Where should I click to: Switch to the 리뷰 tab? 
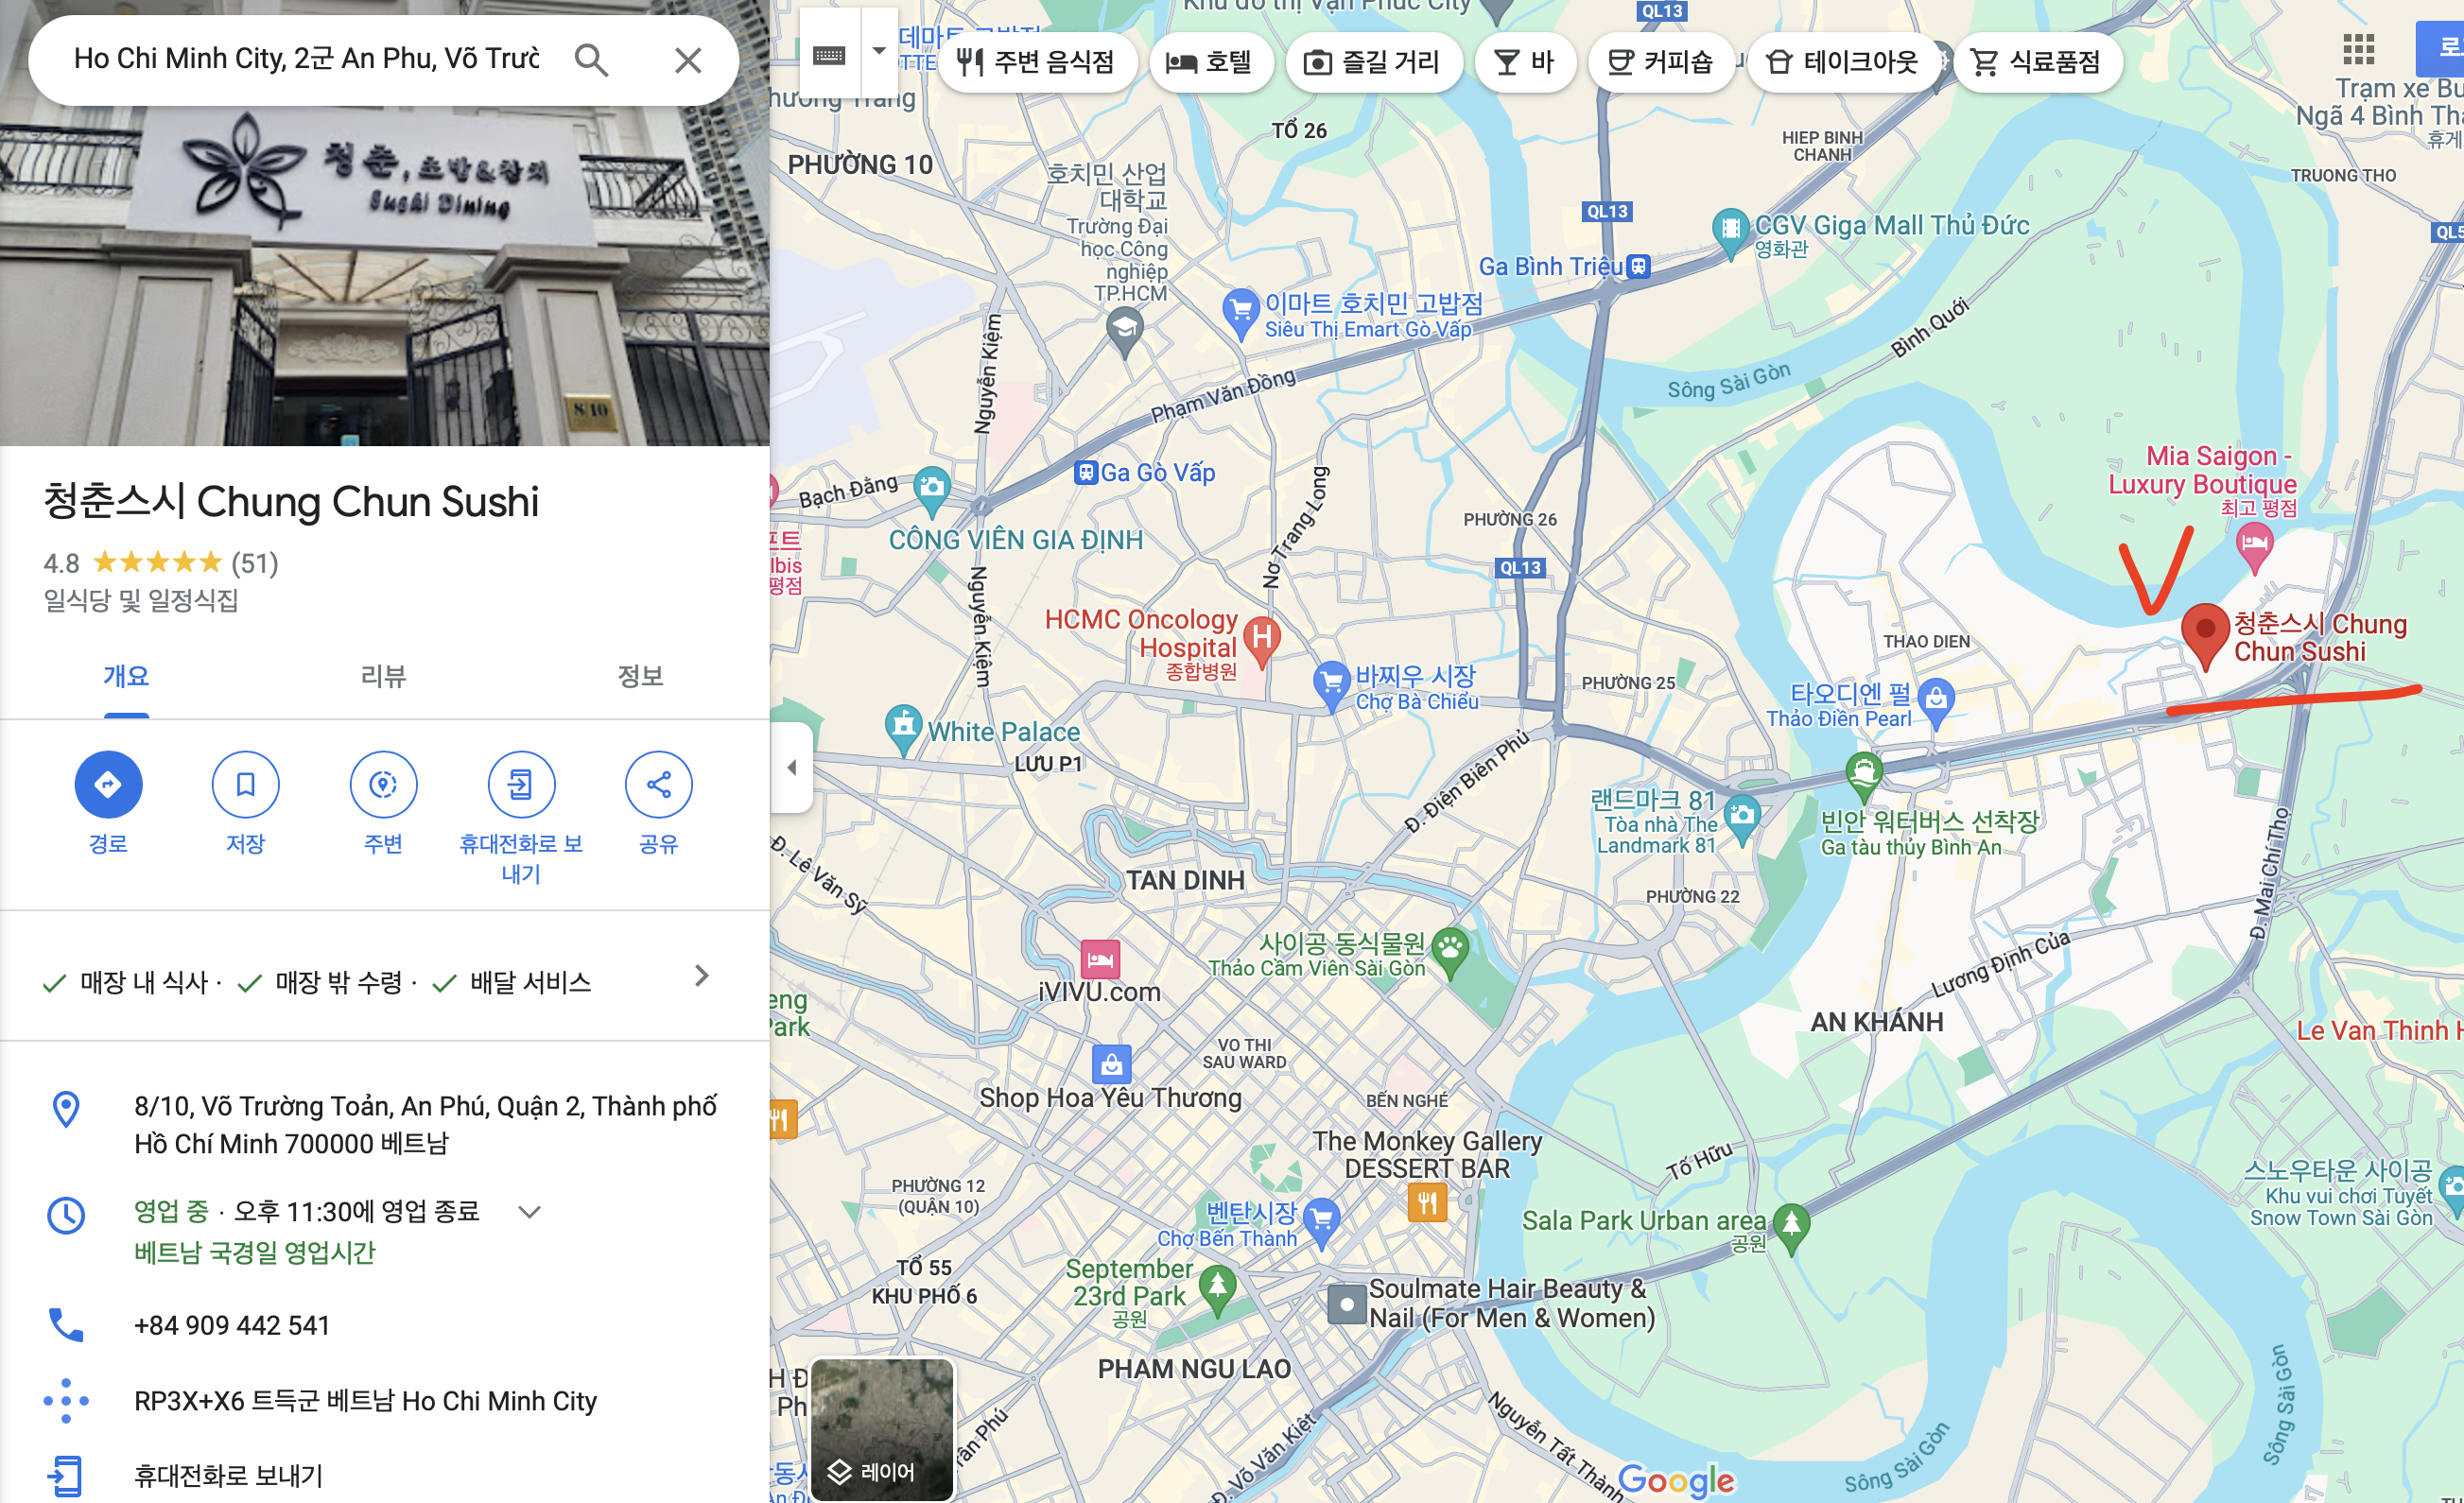pos(383,676)
